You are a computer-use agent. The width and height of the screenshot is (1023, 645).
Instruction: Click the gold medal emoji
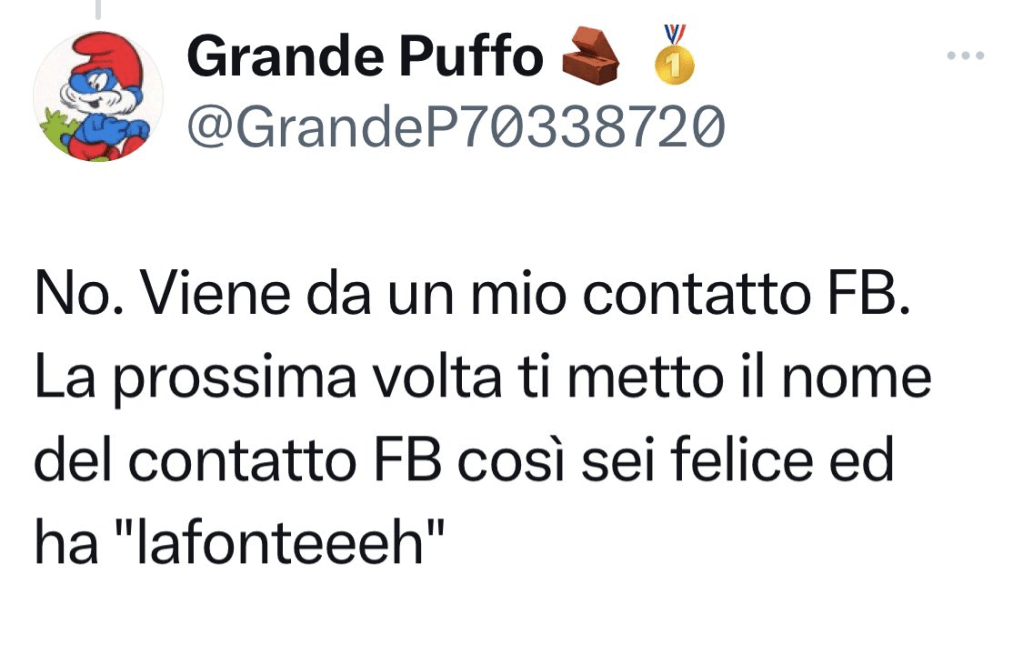tap(675, 56)
